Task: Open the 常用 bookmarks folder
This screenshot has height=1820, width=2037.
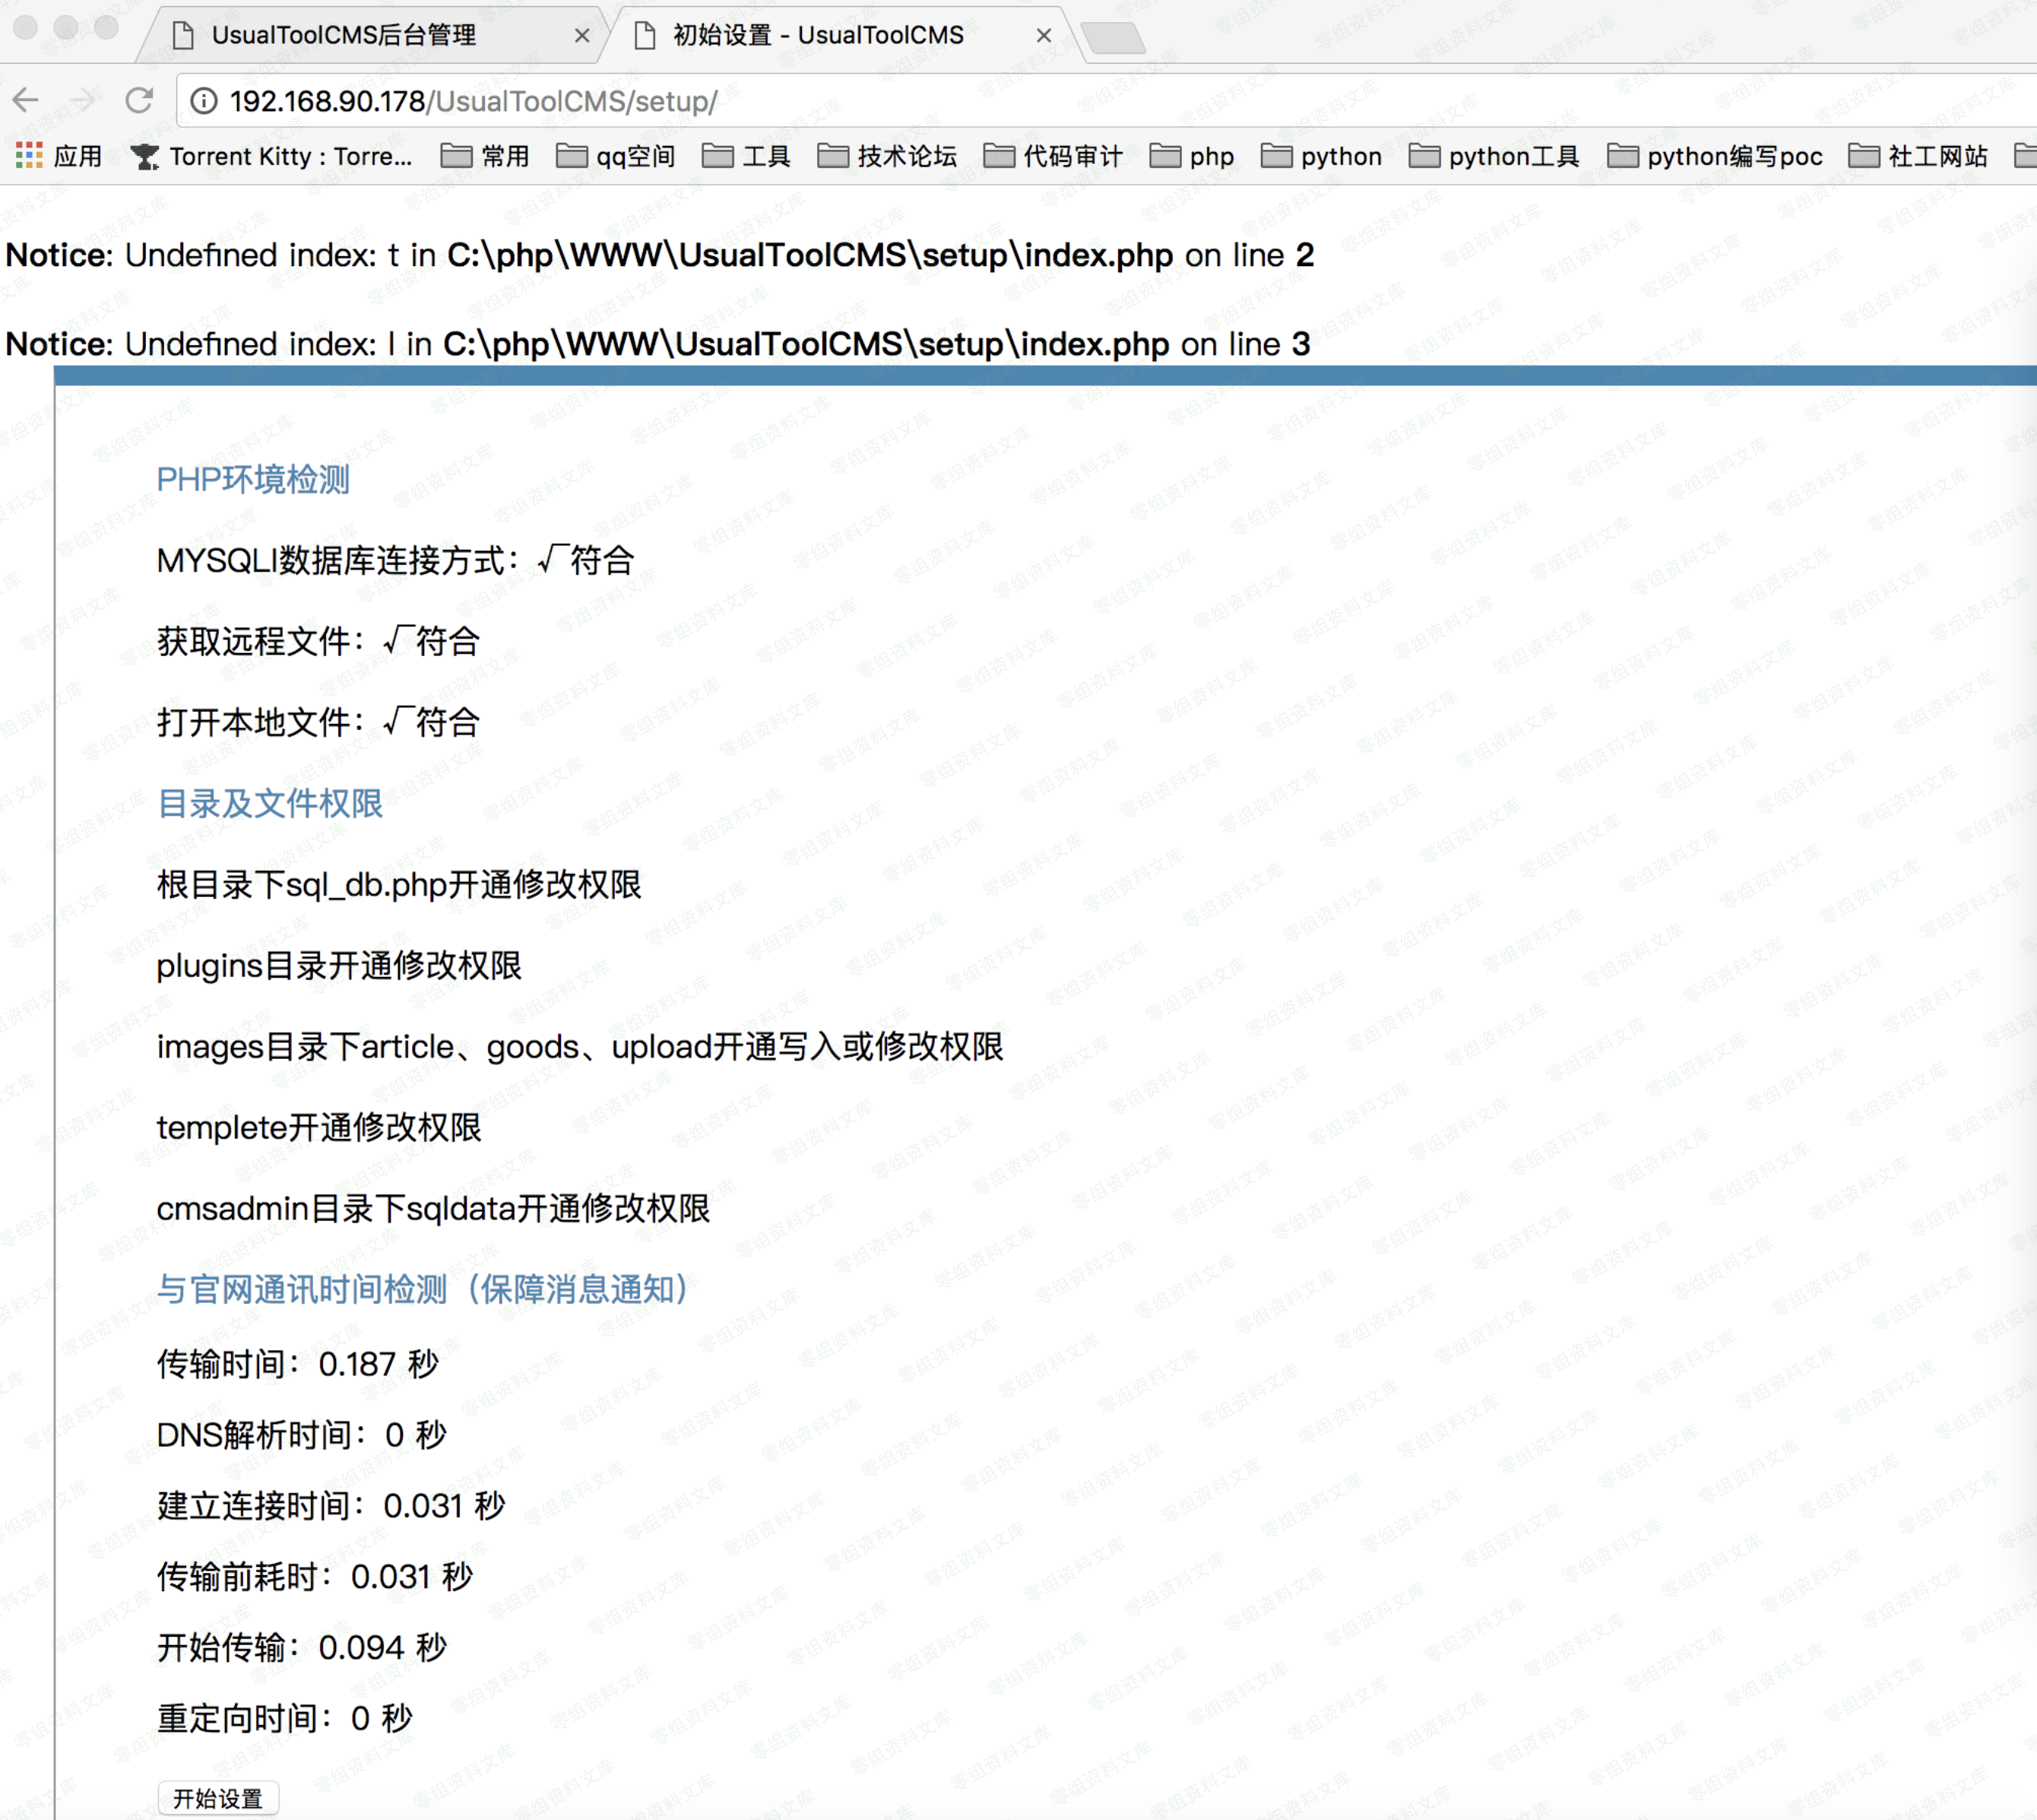Action: pyautogui.click(x=485, y=156)
